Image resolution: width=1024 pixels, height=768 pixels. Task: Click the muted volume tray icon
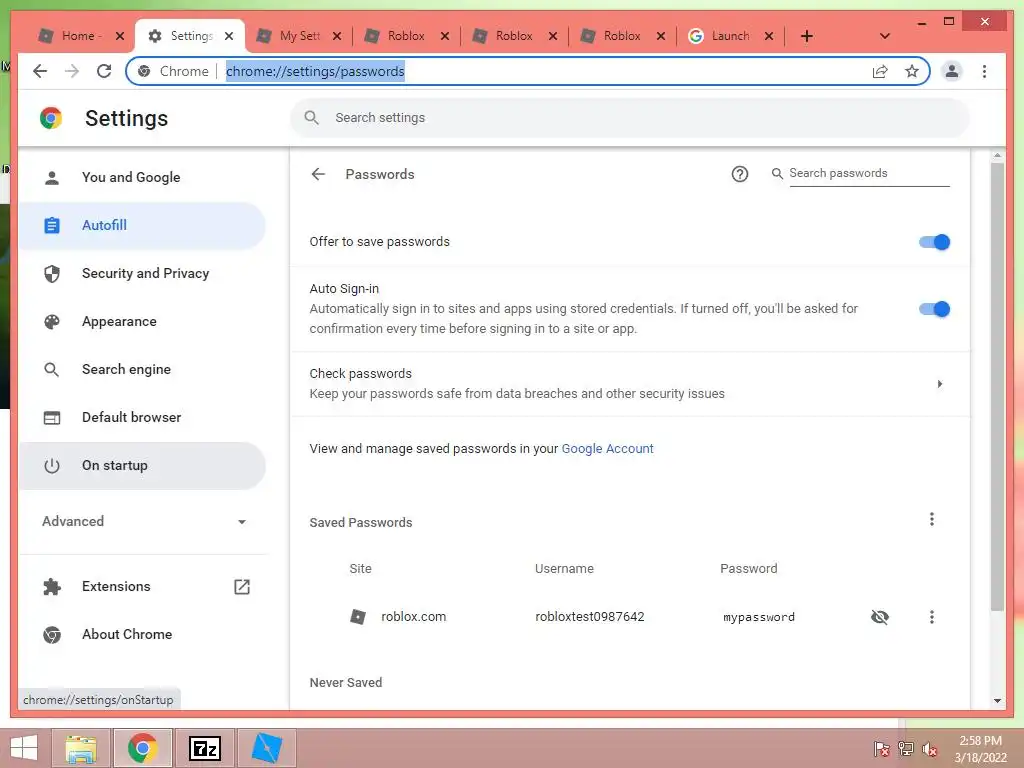click(x=929, y=749)
